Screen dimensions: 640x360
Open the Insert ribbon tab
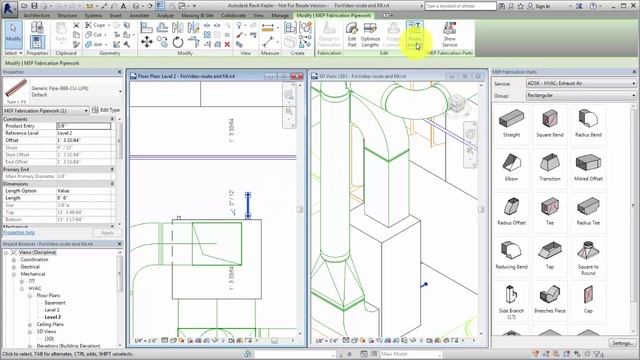[116, 15]
